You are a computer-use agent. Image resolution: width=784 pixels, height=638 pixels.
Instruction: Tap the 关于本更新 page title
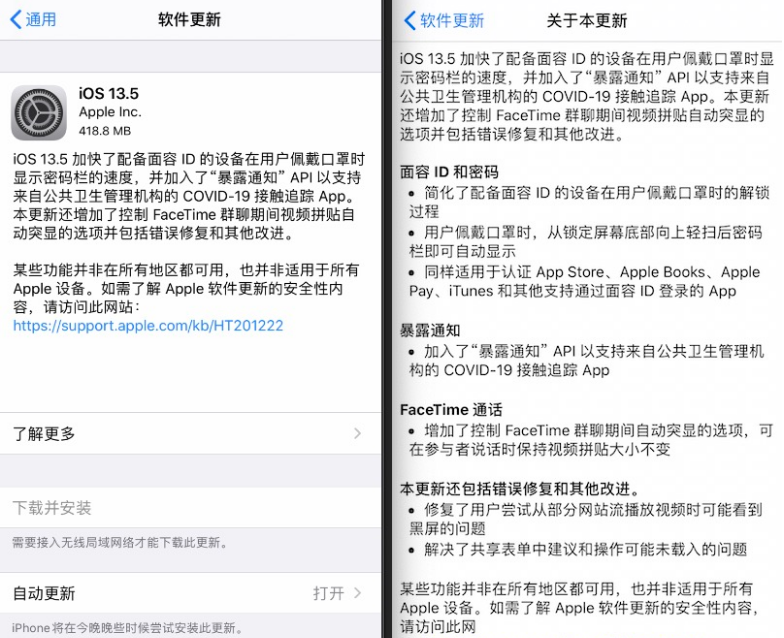click(586, 20)
